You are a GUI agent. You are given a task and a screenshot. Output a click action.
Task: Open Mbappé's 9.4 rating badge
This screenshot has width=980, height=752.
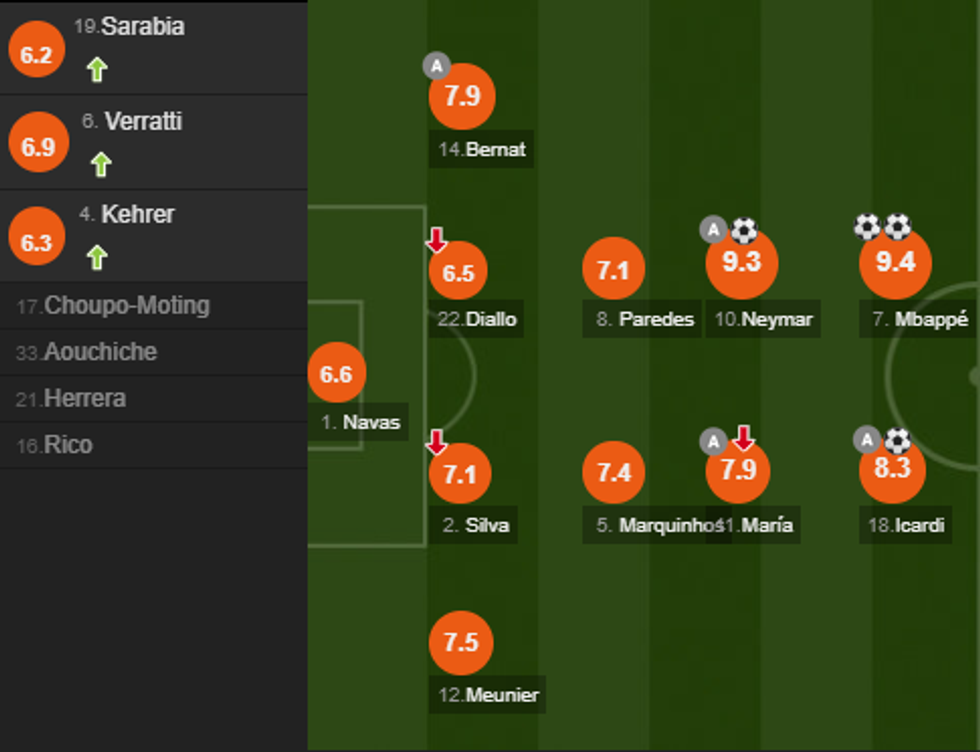(895, 263)
